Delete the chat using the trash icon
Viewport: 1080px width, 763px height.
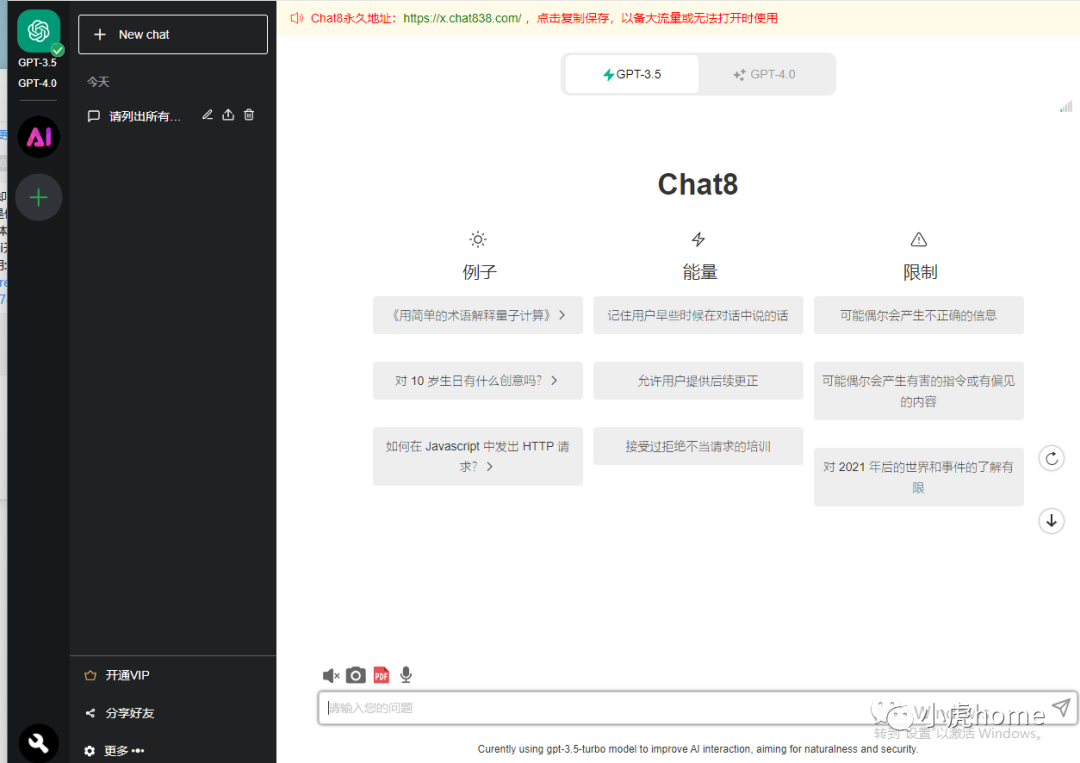point(248,115)
